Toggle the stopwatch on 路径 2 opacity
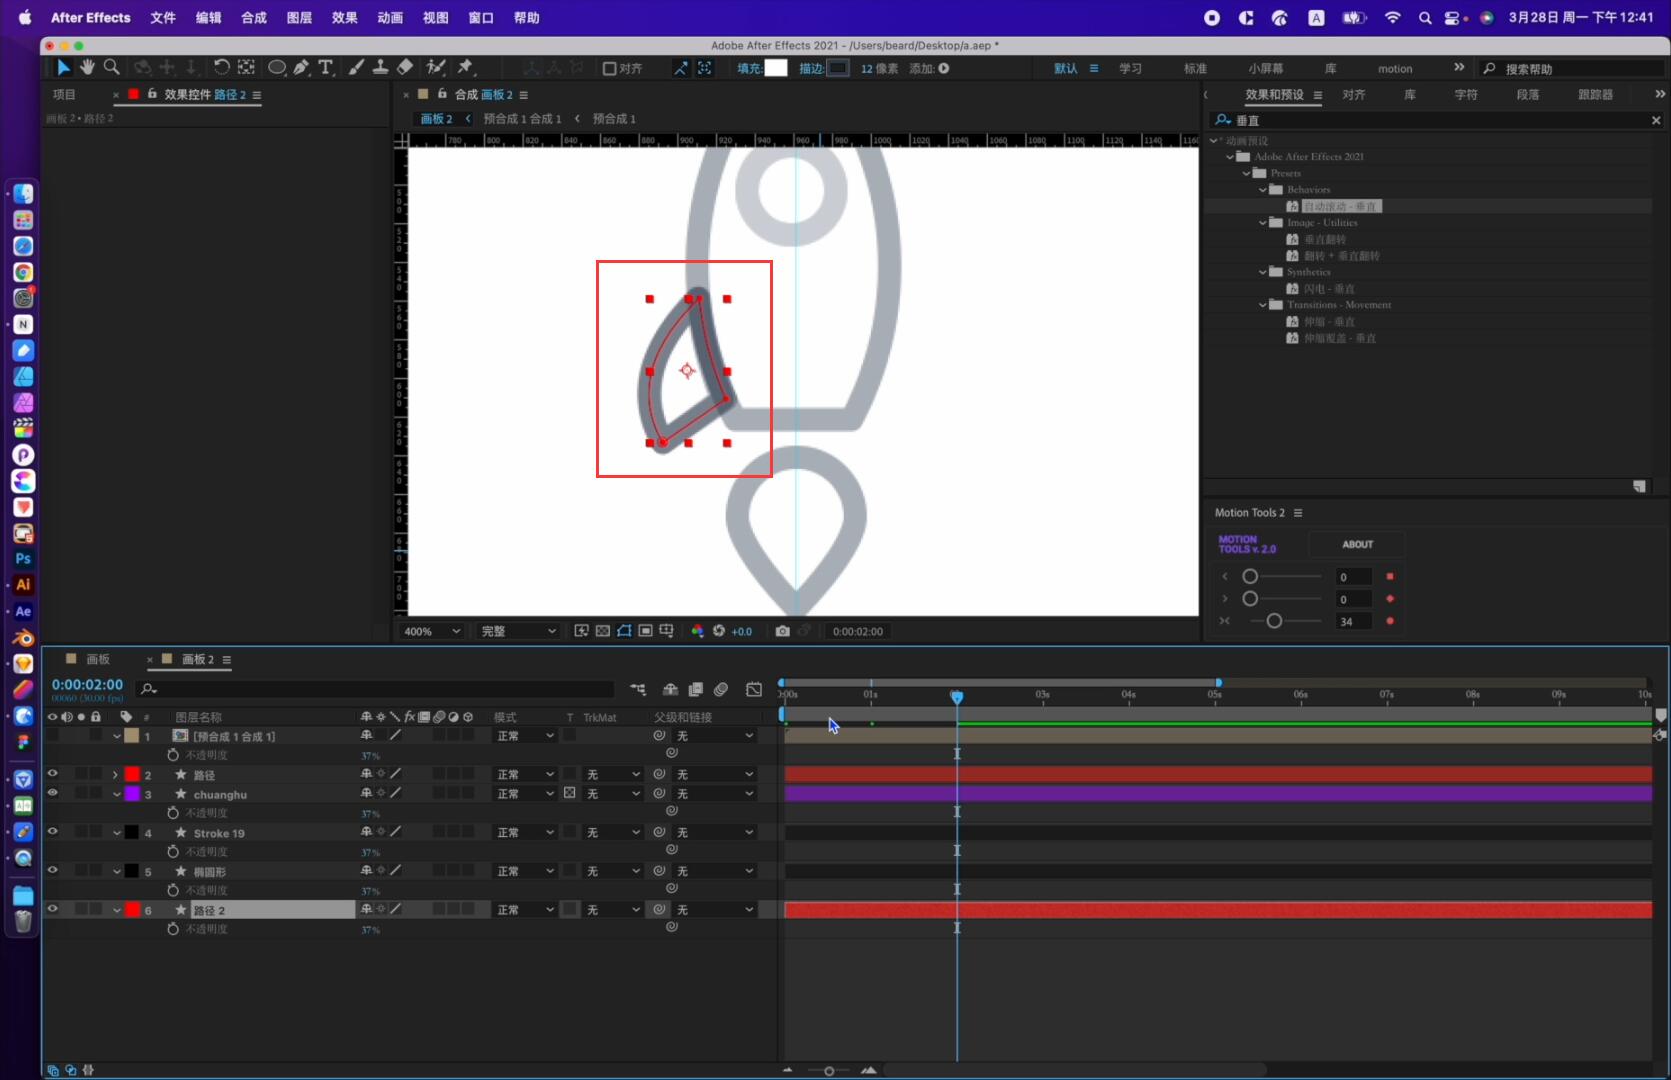The image size is (1671, 1080). [171, 929]
